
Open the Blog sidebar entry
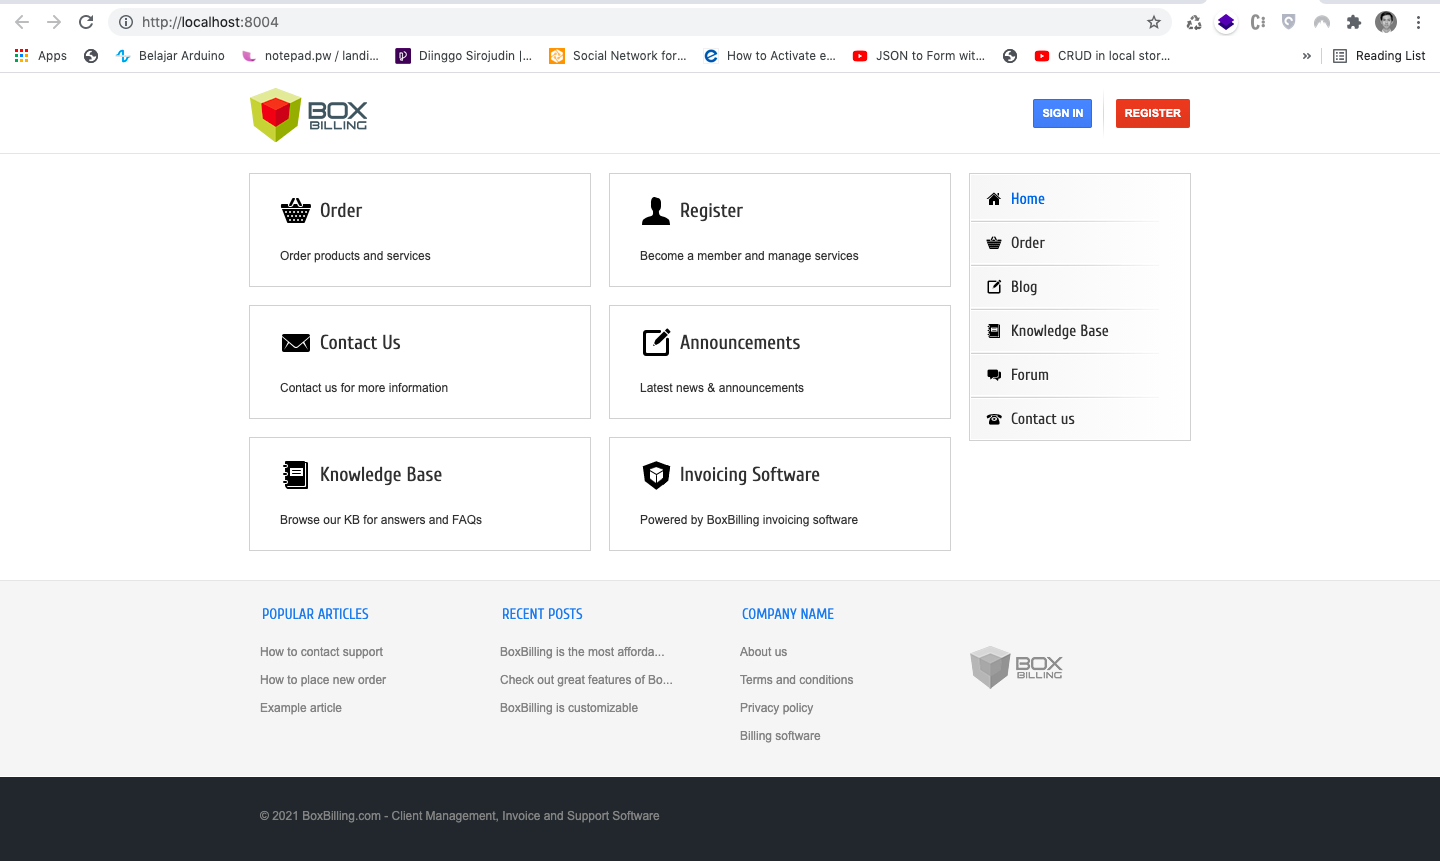tap(1024, 286)
